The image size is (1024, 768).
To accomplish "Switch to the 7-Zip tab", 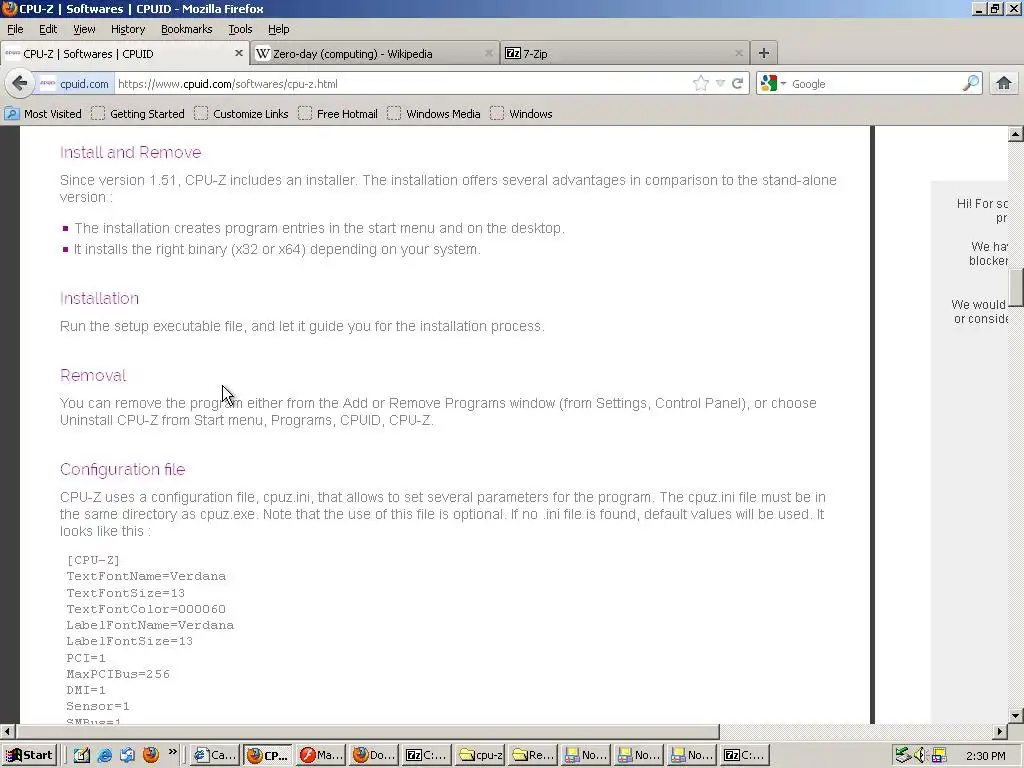I will pyautogui.click(x=625, y=54).
